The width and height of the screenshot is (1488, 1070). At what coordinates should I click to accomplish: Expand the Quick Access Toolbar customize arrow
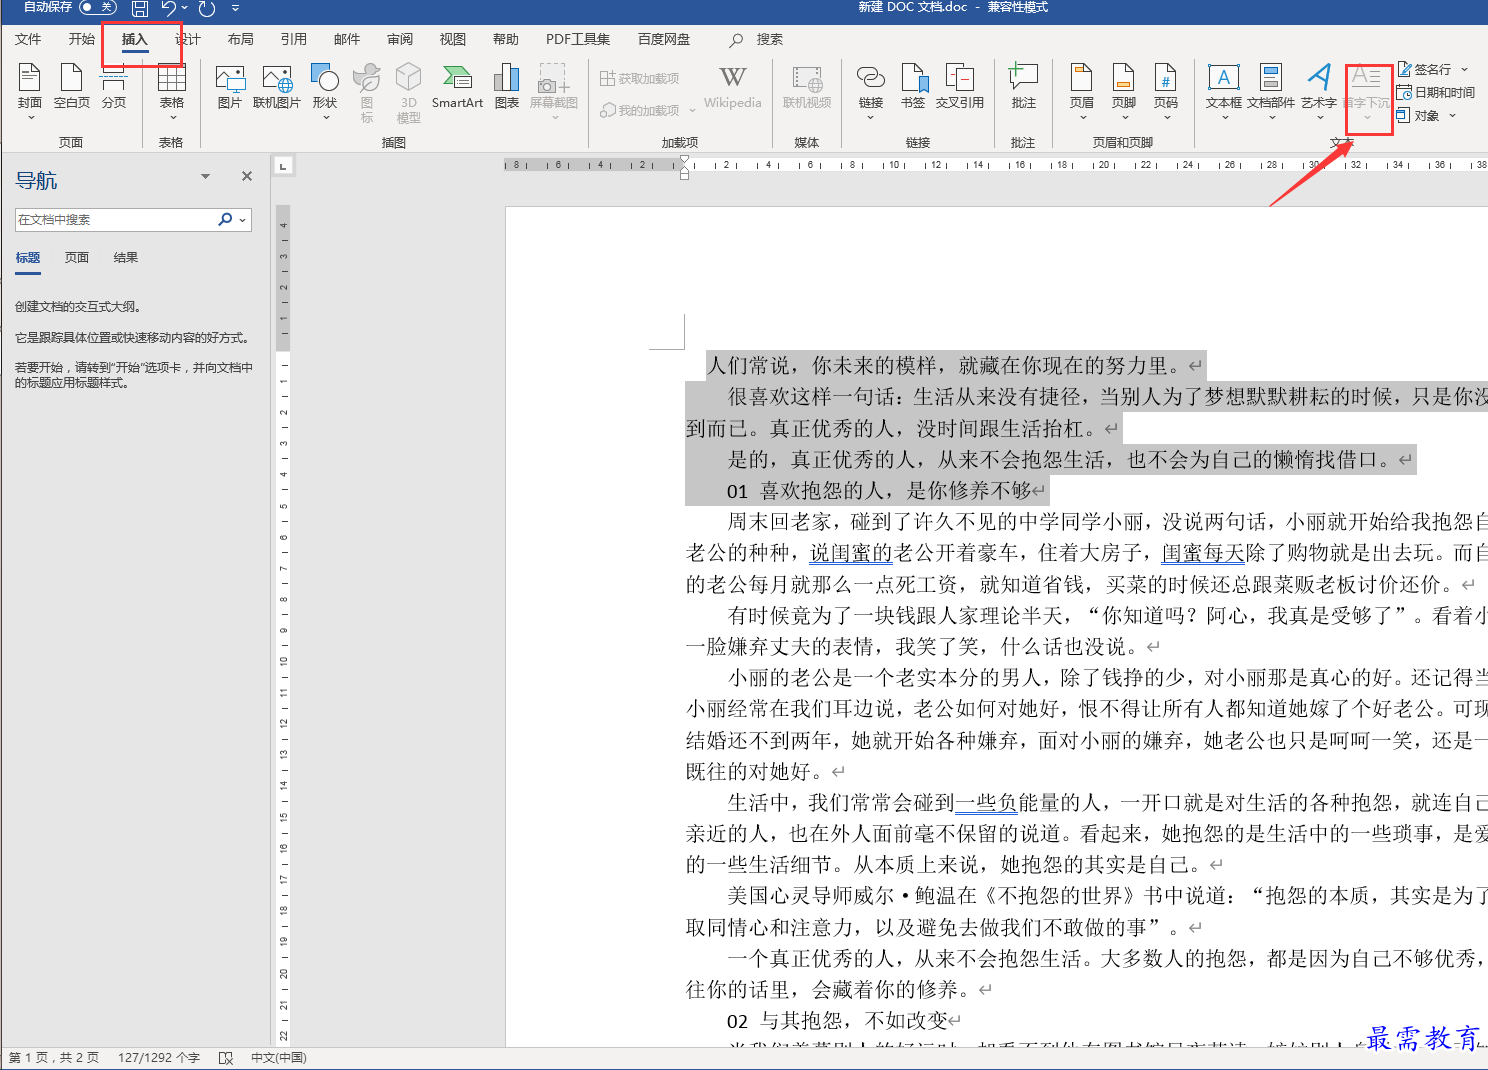pos(236,8)
